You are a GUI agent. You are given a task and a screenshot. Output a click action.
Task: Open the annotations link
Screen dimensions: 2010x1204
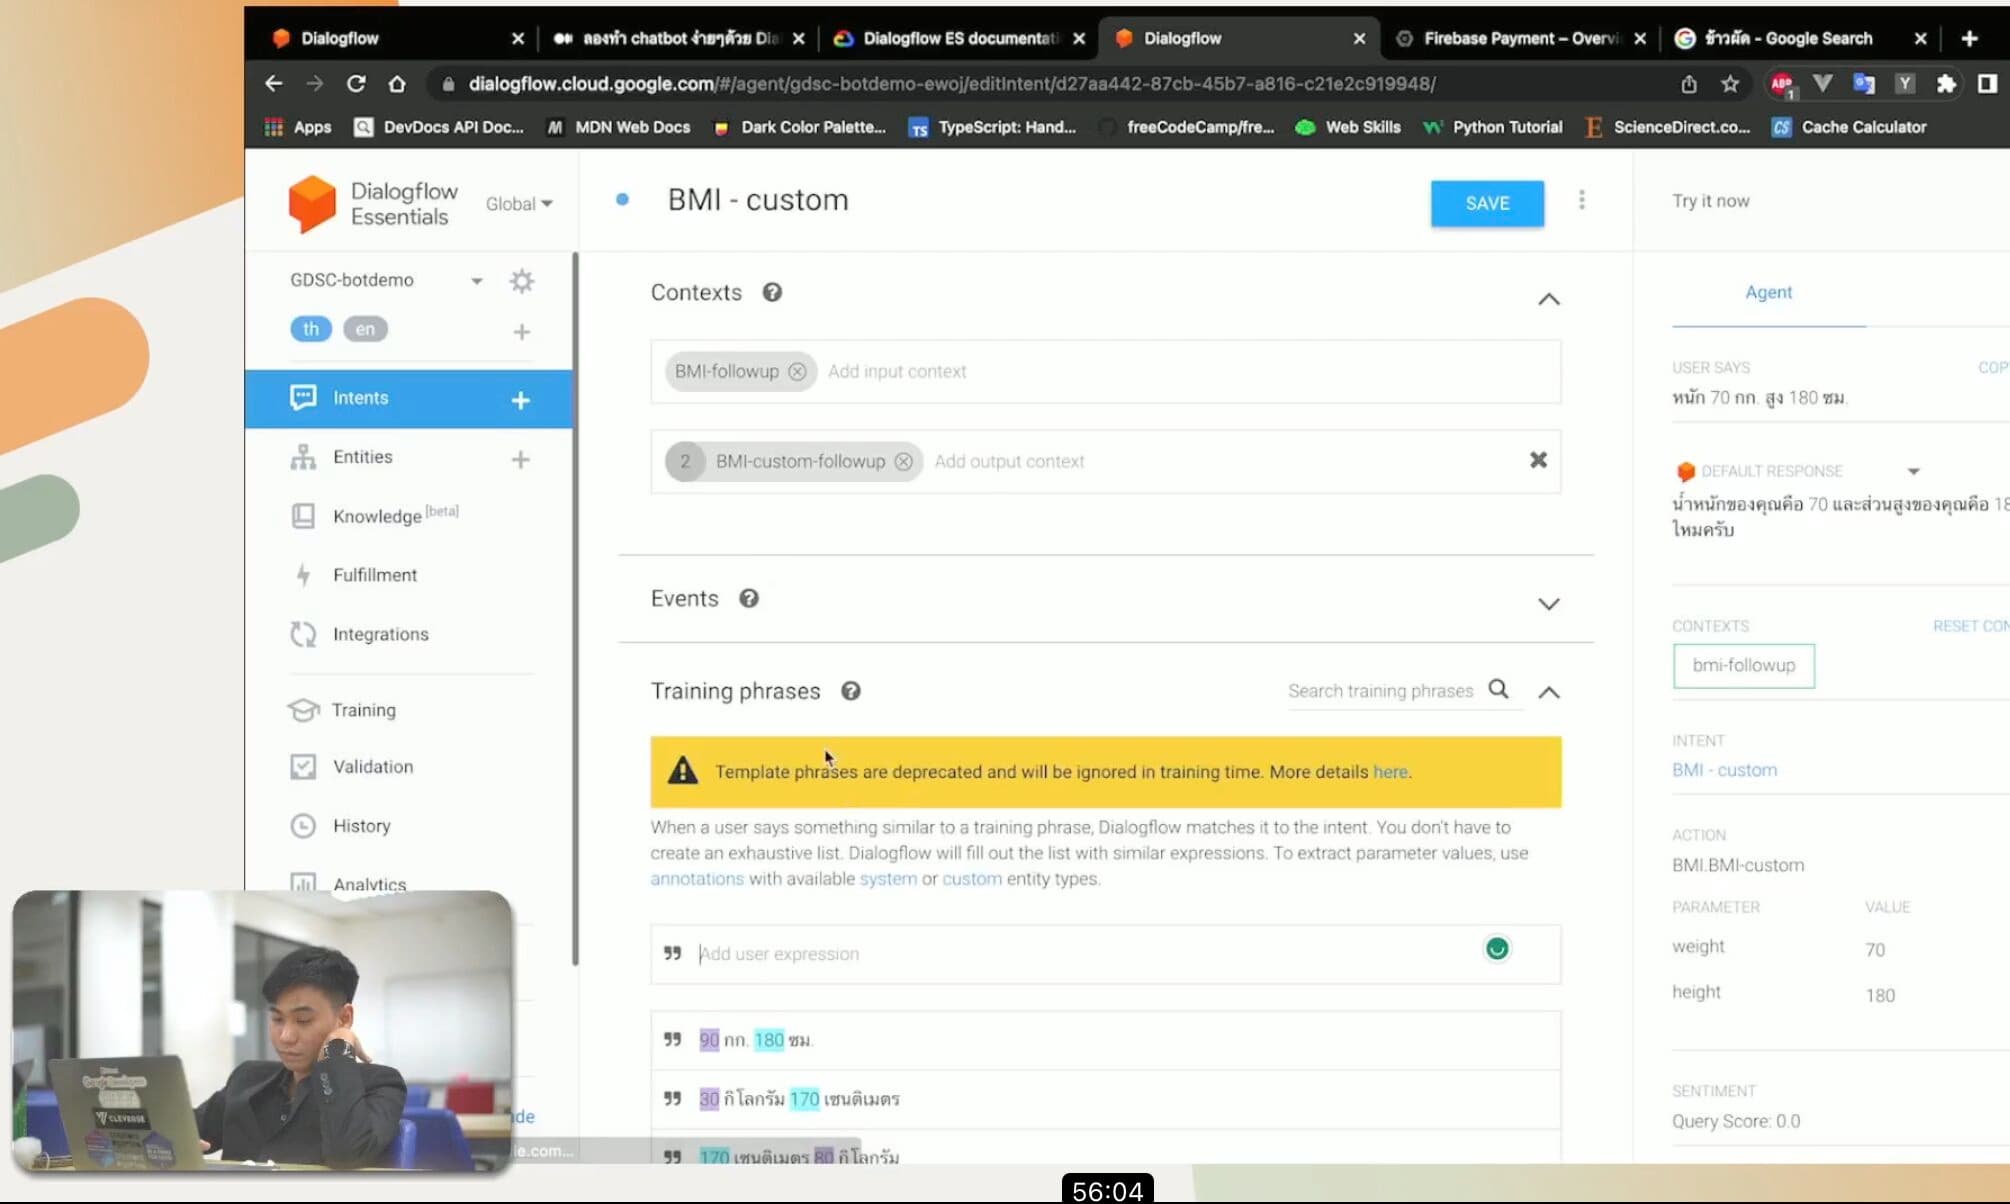(697, 879)
